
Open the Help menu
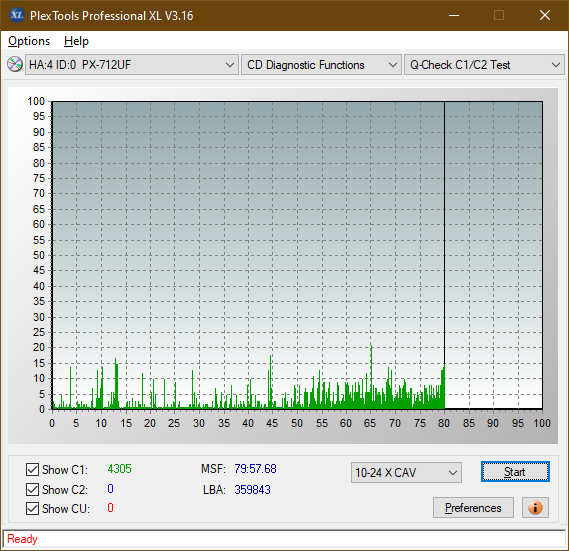[x=76, y=41]
